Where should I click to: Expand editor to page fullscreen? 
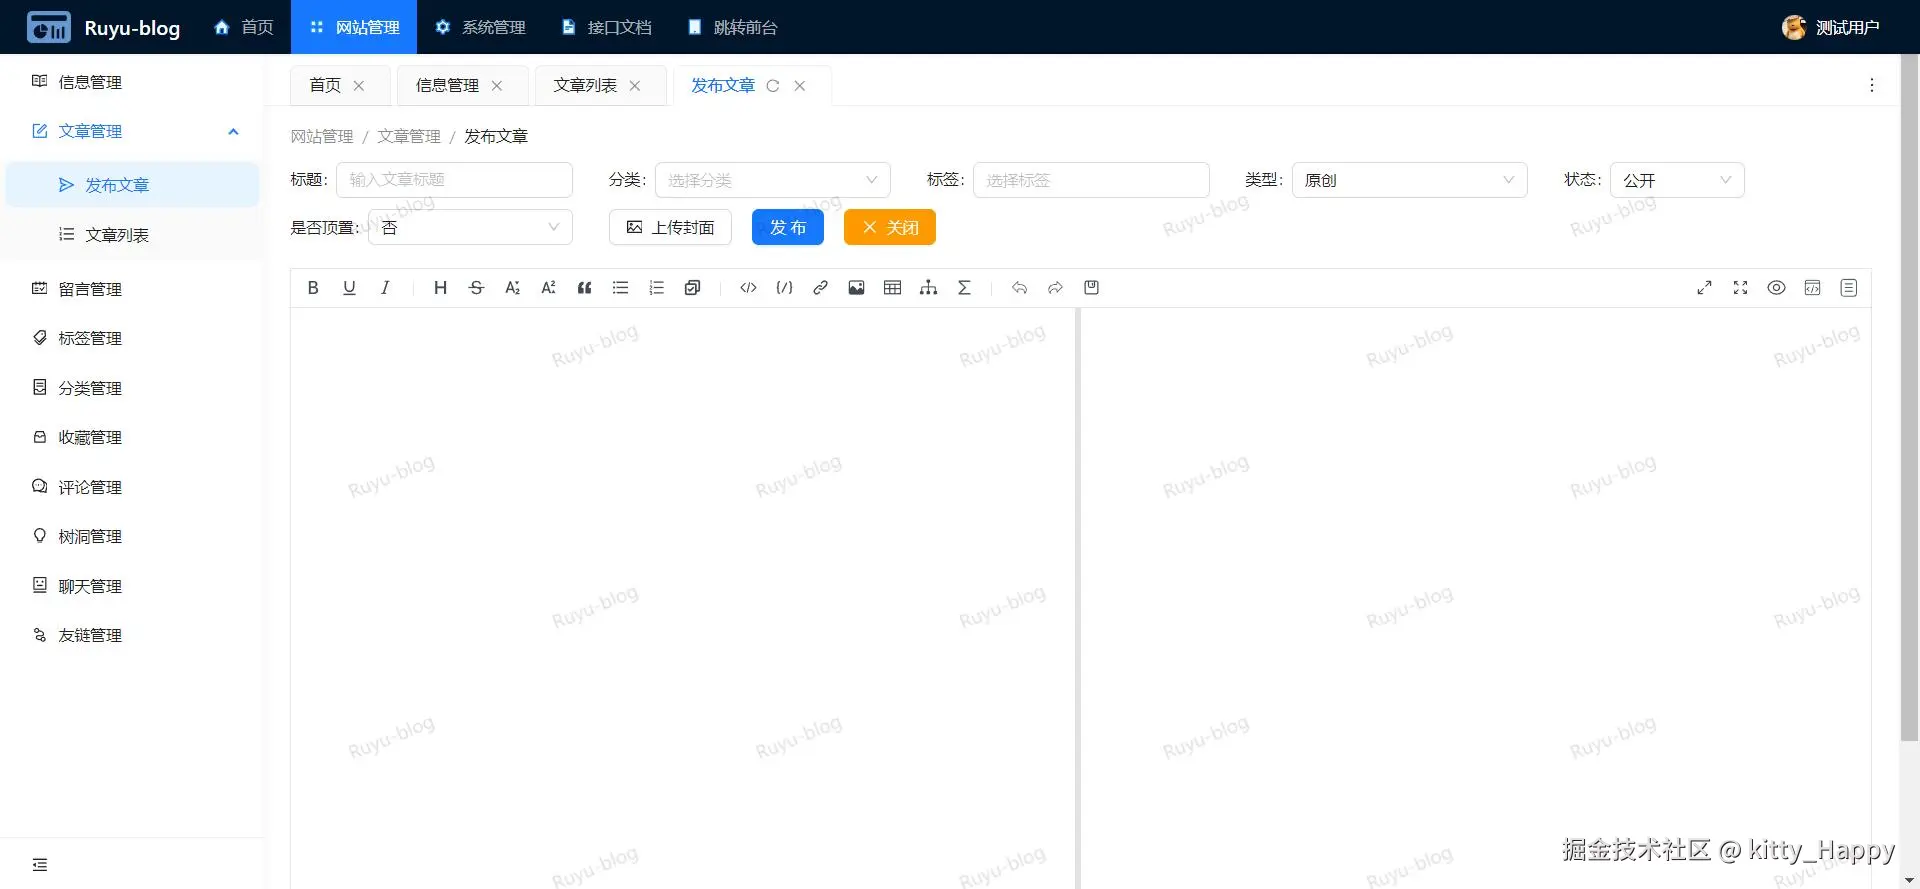(x=1704, y=288)
